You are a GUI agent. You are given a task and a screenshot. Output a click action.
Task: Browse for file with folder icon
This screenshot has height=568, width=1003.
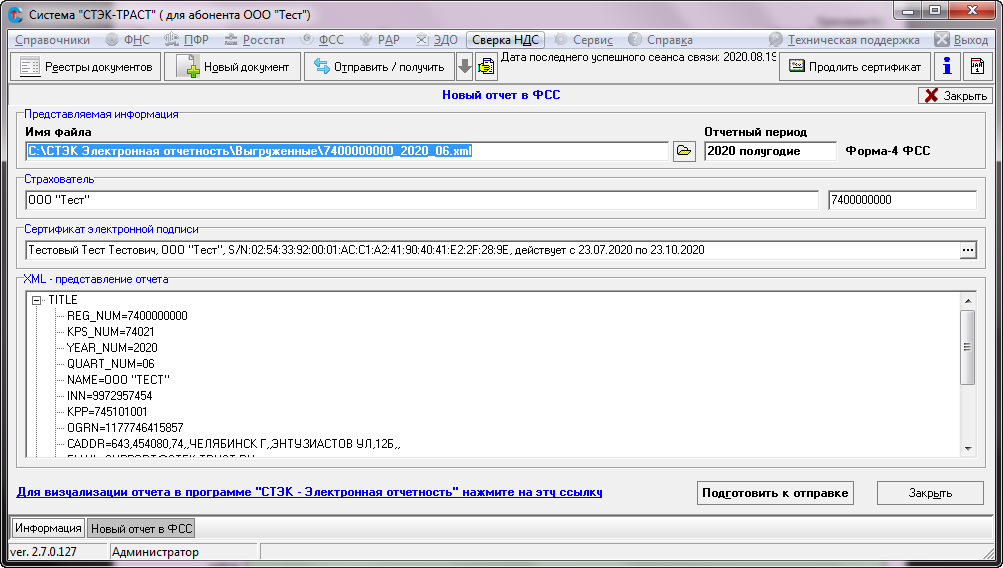pyautogui.click(x=684, y=151)
